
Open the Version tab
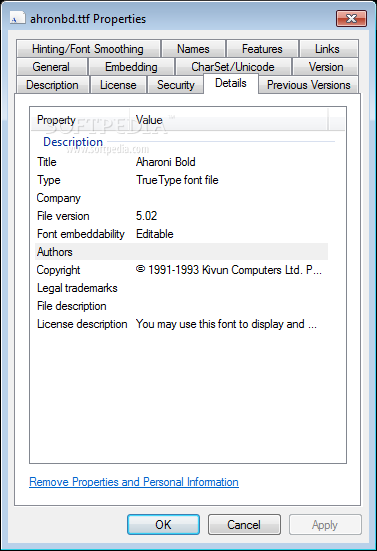tap(326, 67)
